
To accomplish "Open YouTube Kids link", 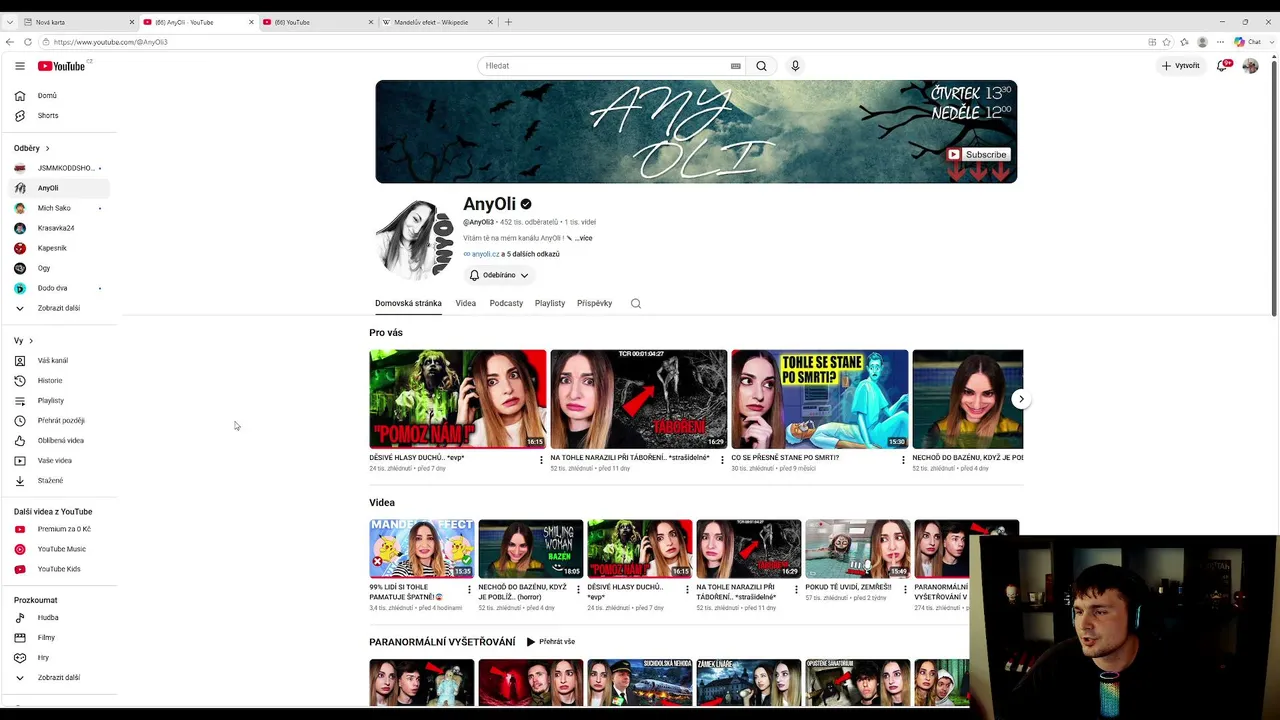I will [59, 569].
